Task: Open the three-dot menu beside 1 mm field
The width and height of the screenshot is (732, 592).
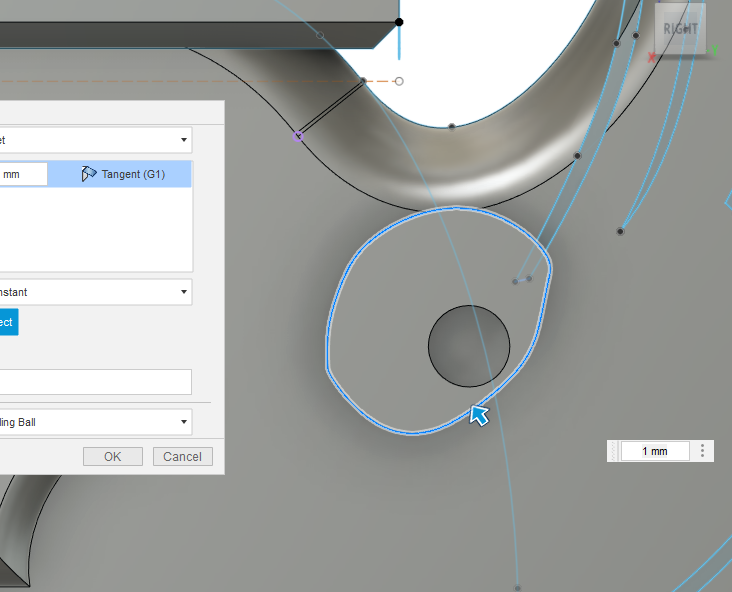Action: [702, 451]
